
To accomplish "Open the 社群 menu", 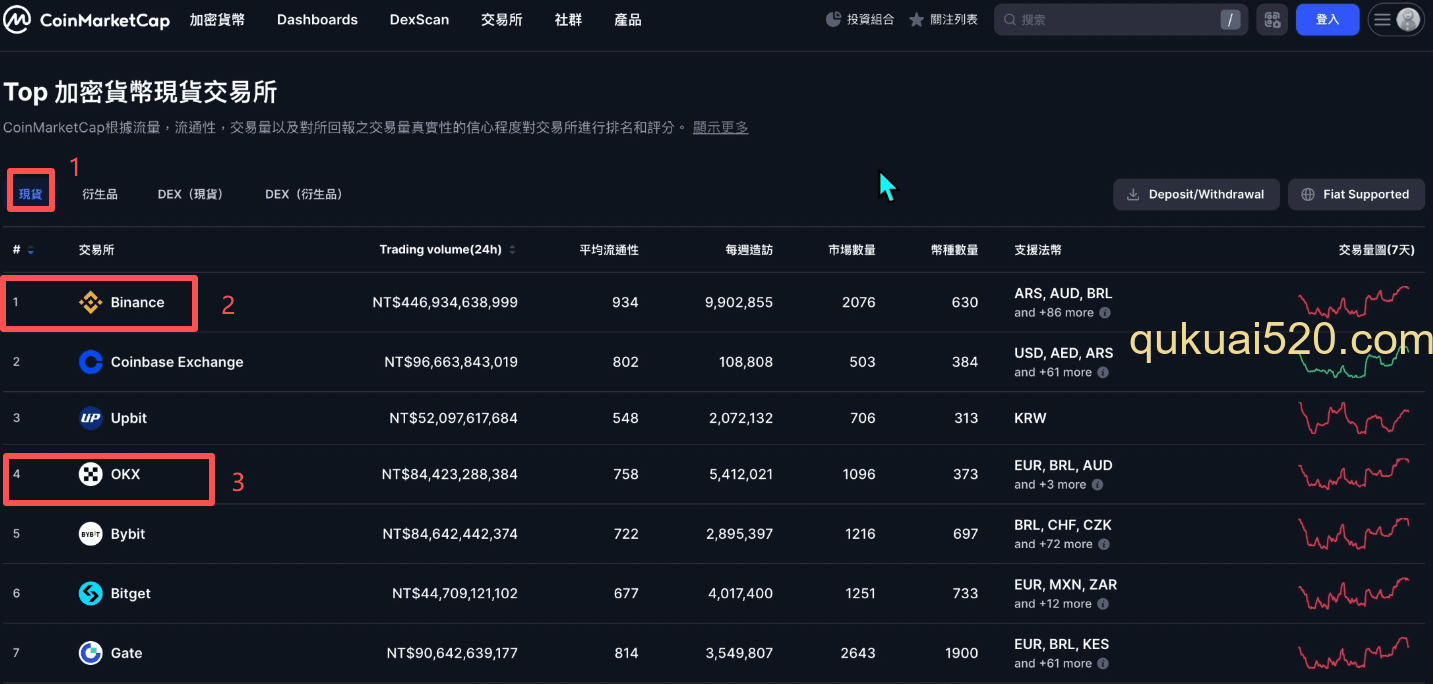I will coord(568,20).
